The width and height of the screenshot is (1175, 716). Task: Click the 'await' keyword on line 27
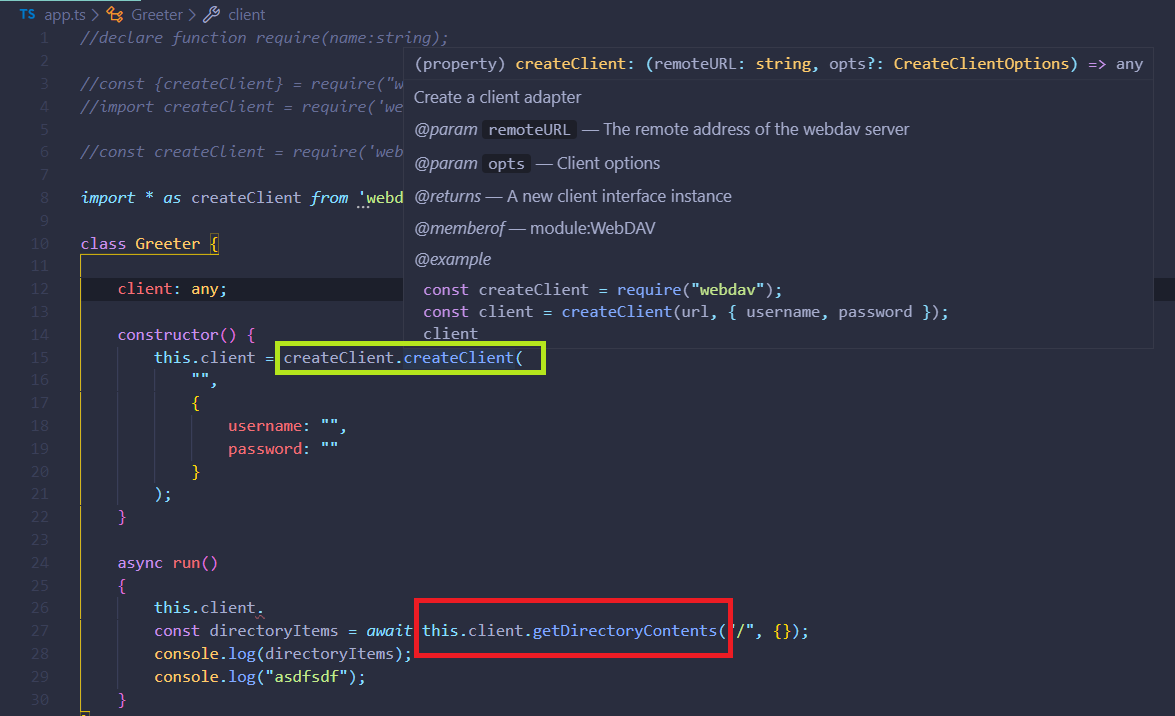tap(389, 631)
